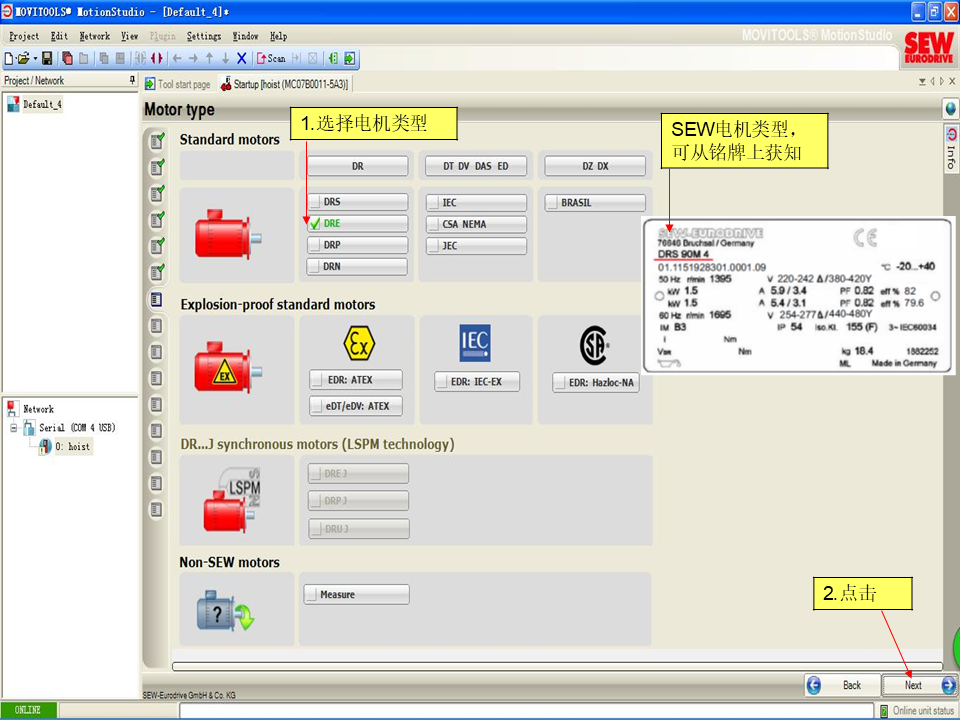
Task: Select the DRS motor checkbox
Action: pos(315,202)
